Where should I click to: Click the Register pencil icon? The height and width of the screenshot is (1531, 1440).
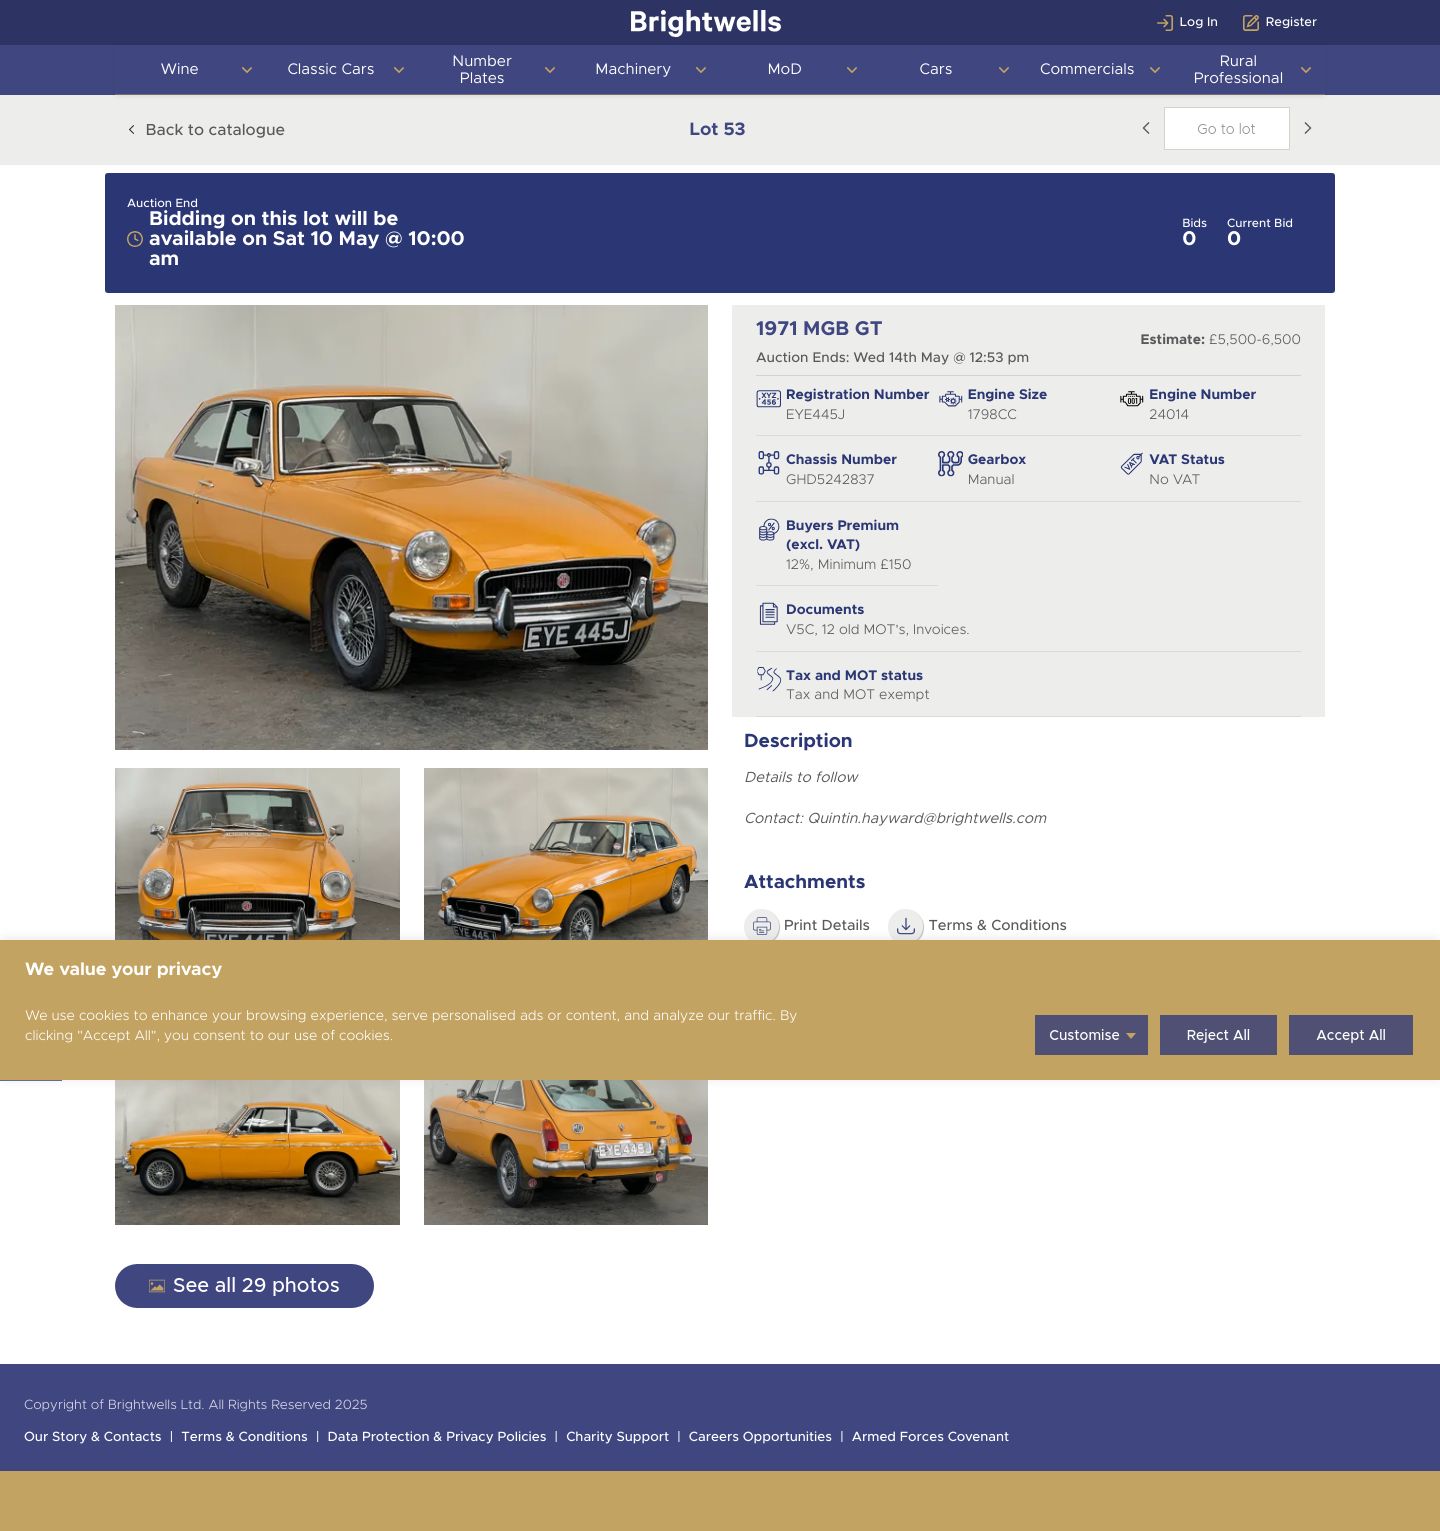[x=1251, y=22]
